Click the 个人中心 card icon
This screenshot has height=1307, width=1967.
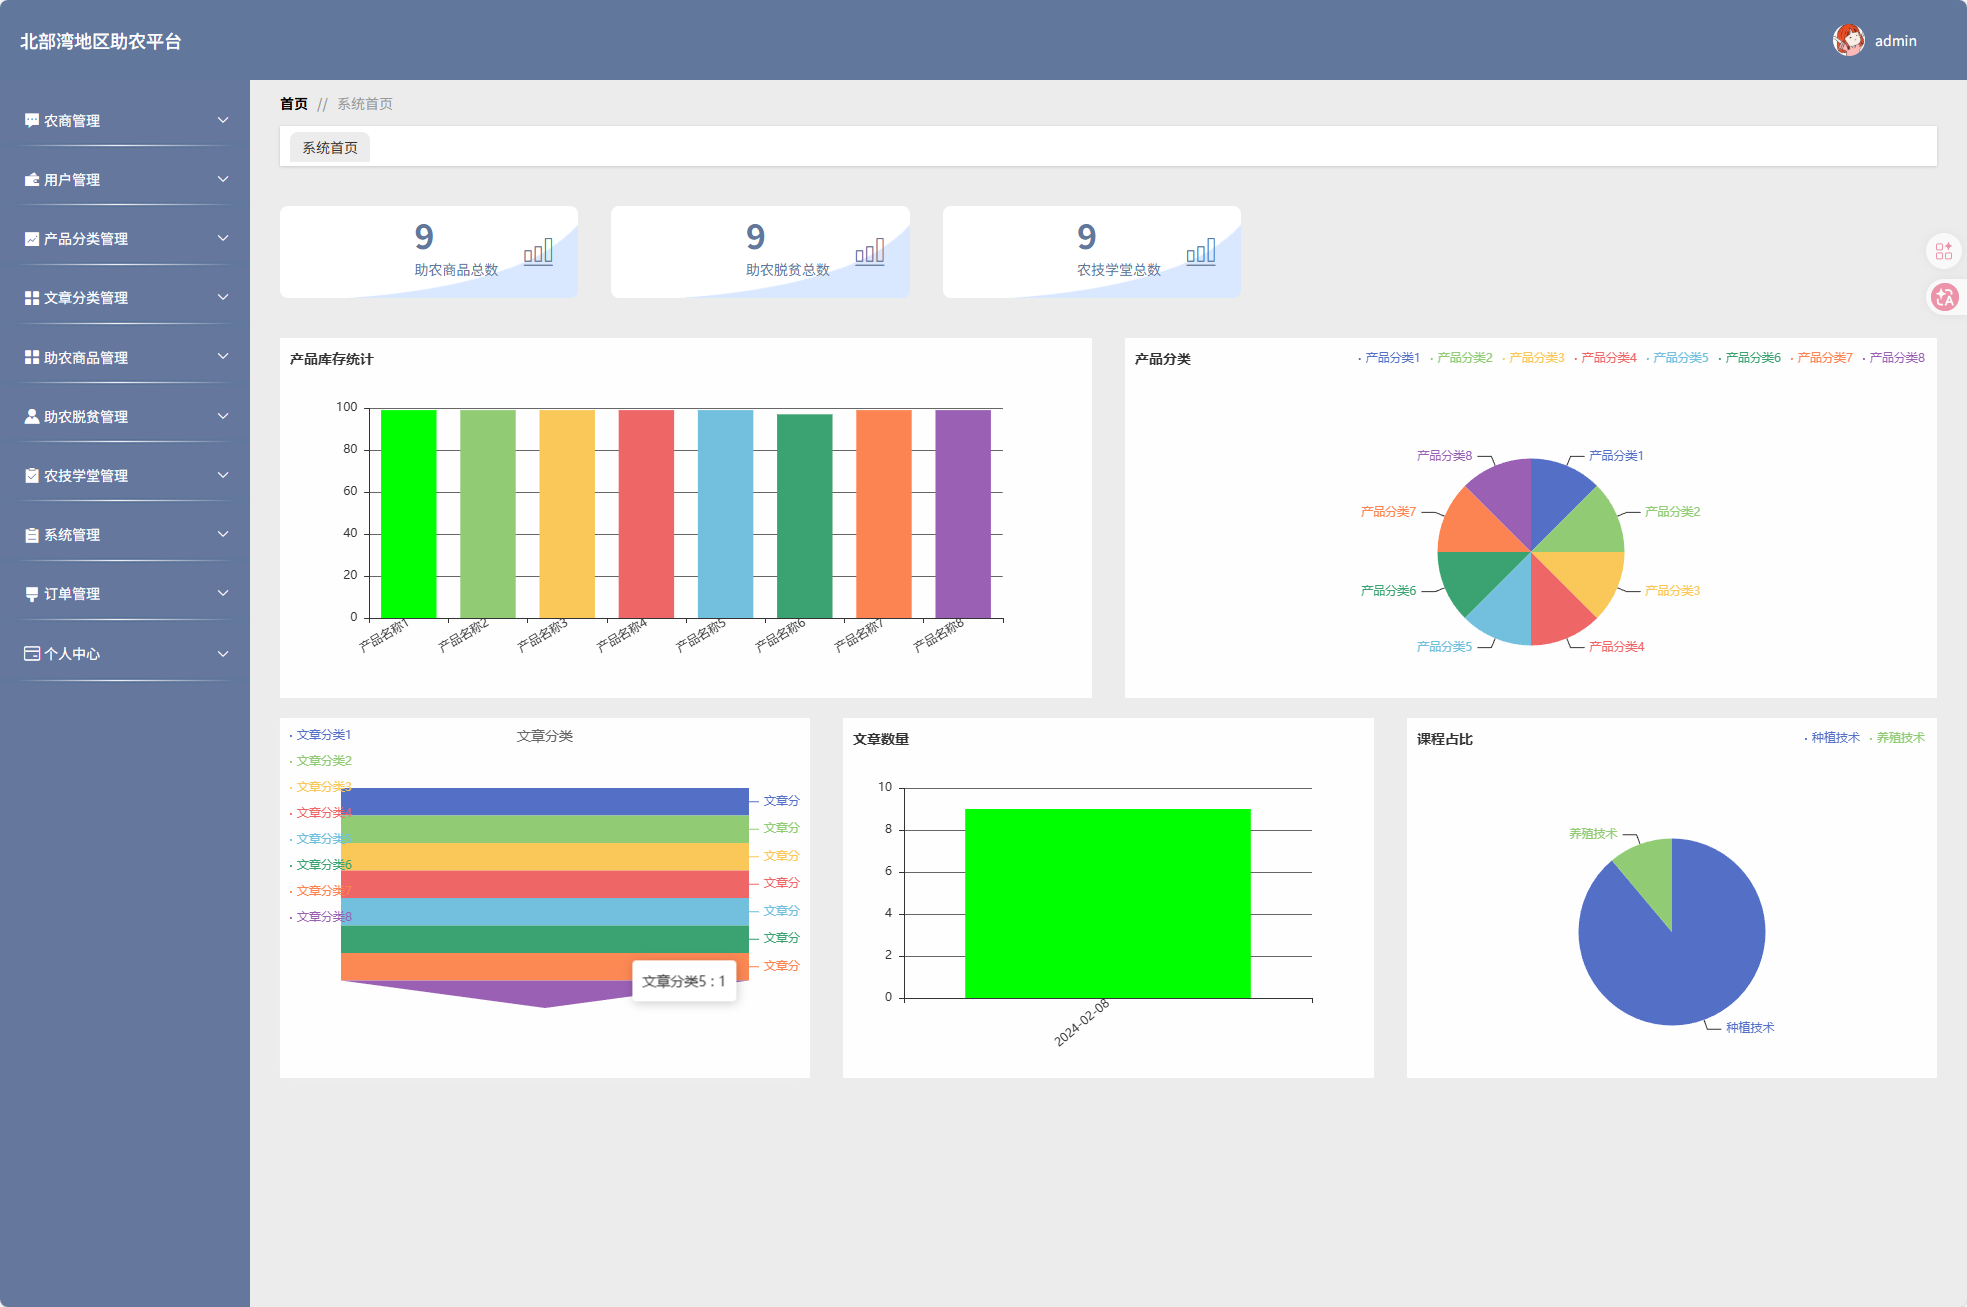32,653
